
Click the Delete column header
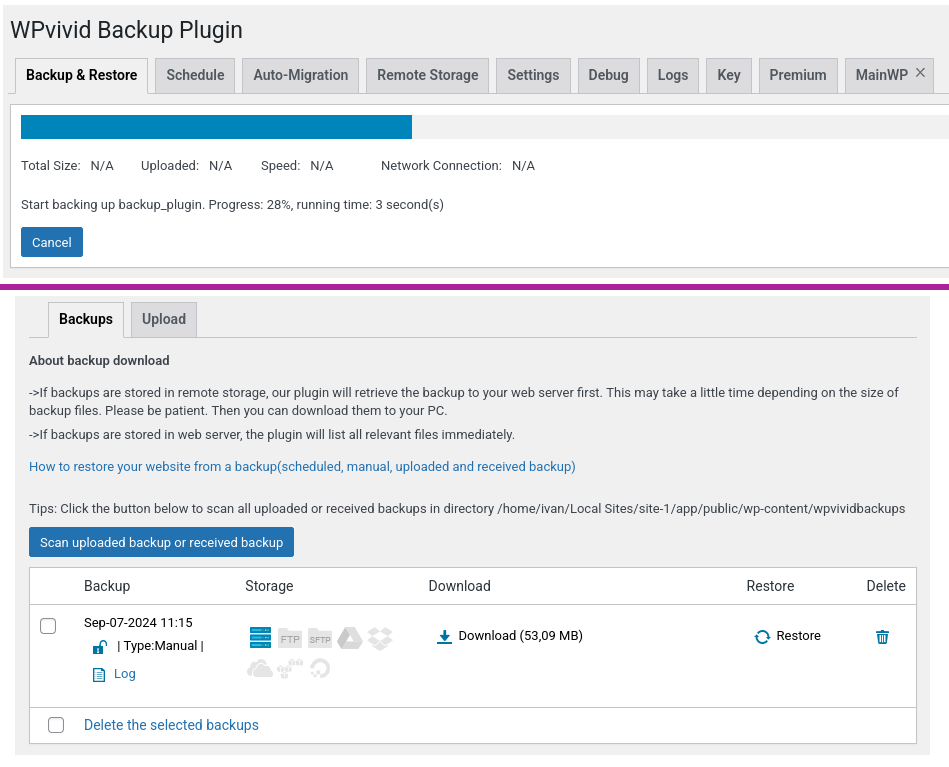(886, 586)
